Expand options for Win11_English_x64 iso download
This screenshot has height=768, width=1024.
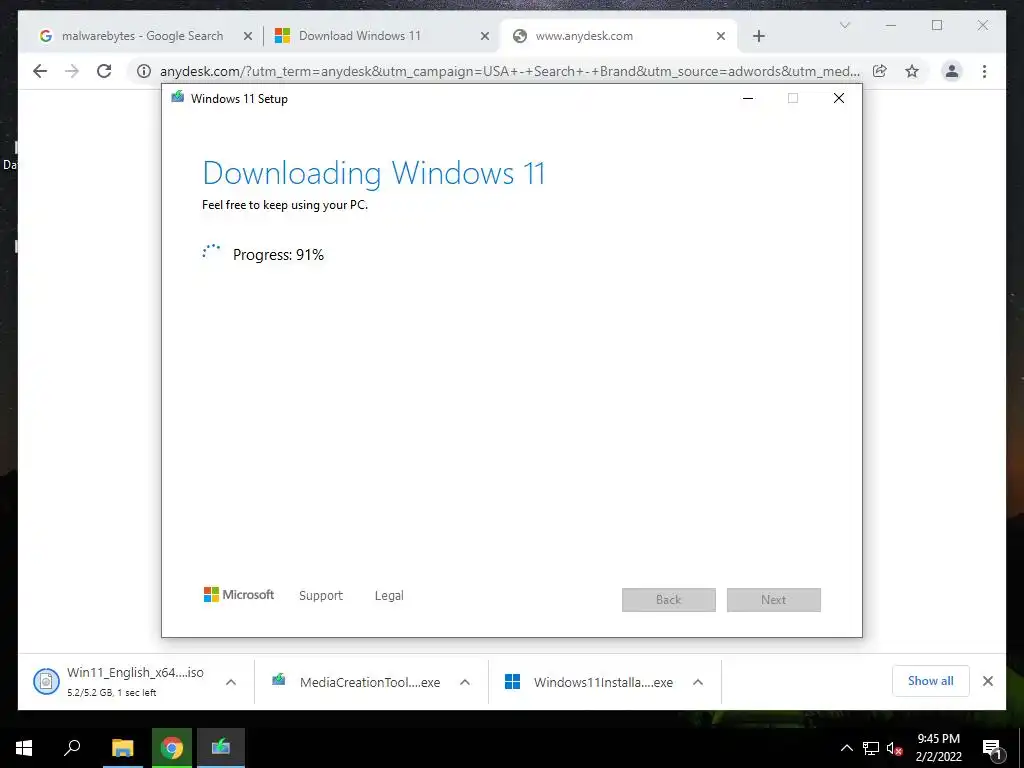[231, 682]
